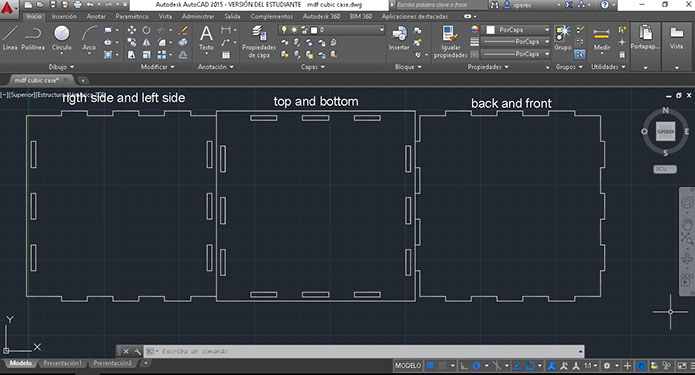Toggle snap mode in status bar
Viewport: 695px width, 375px height.
442,366
